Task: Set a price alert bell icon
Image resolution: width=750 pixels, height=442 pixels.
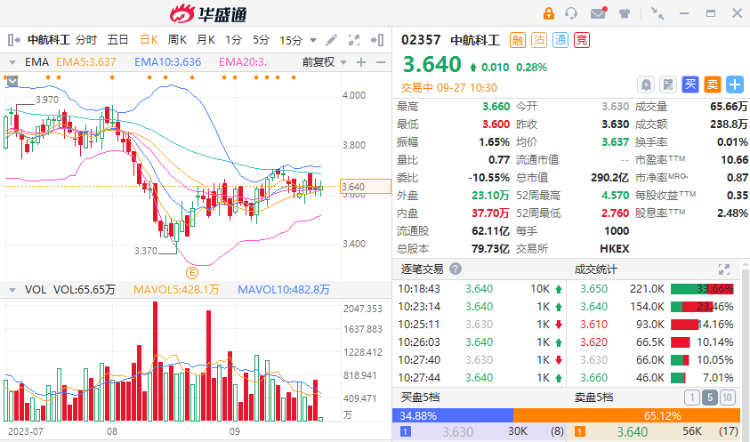Action: coord(646,85)
